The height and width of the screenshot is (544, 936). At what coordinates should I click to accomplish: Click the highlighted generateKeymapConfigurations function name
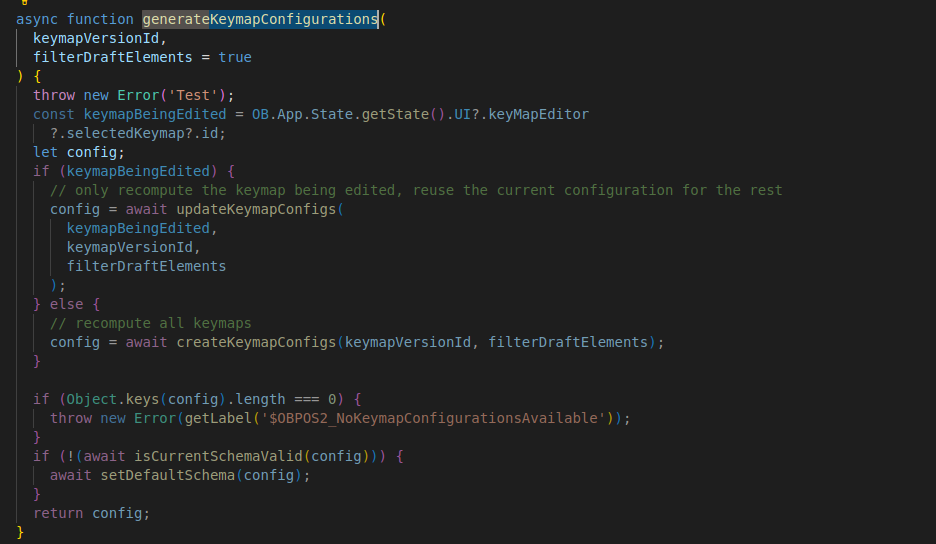coord(260,19)
